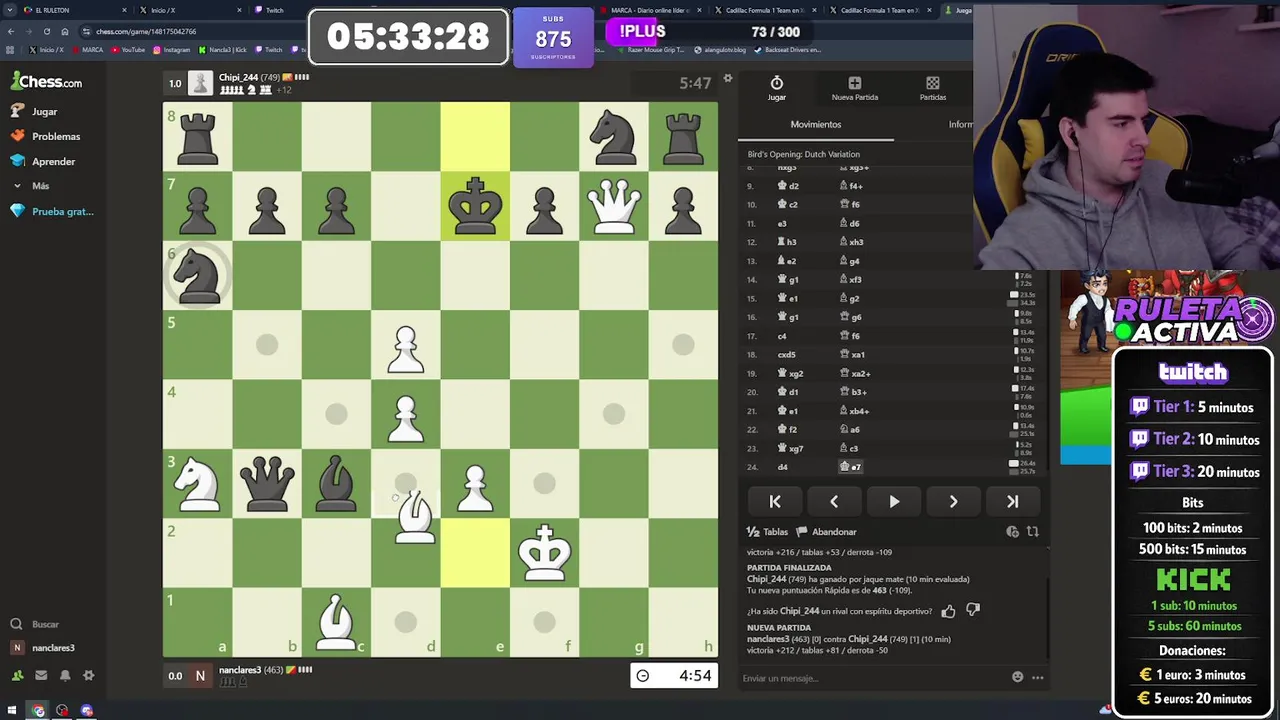Play the move sequence
Image resolution: width=1280 pixels, height=720 pixels.
coord(894,502)
